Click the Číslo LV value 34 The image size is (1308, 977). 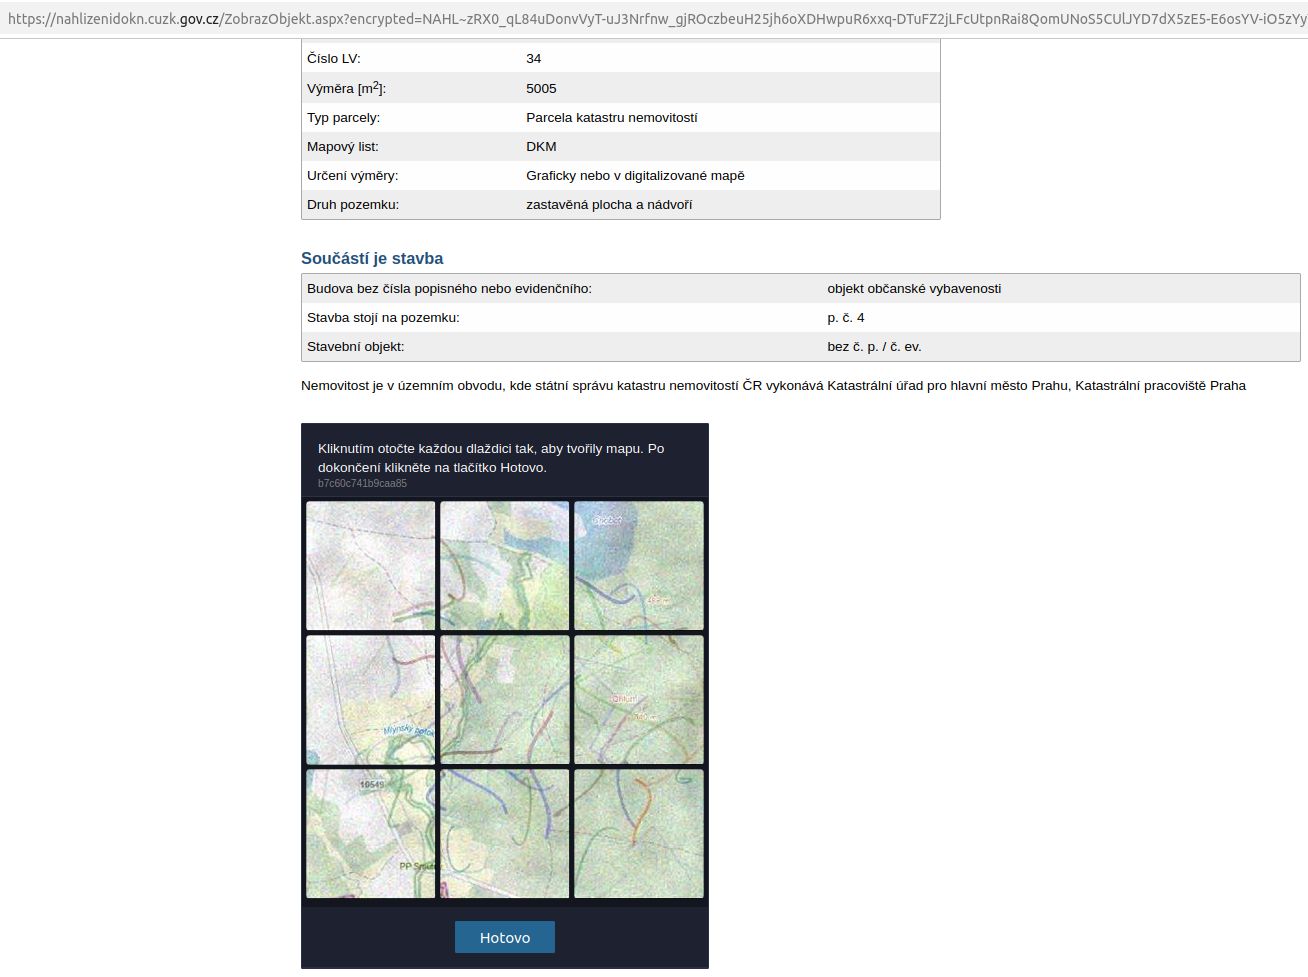coord(534,59)
